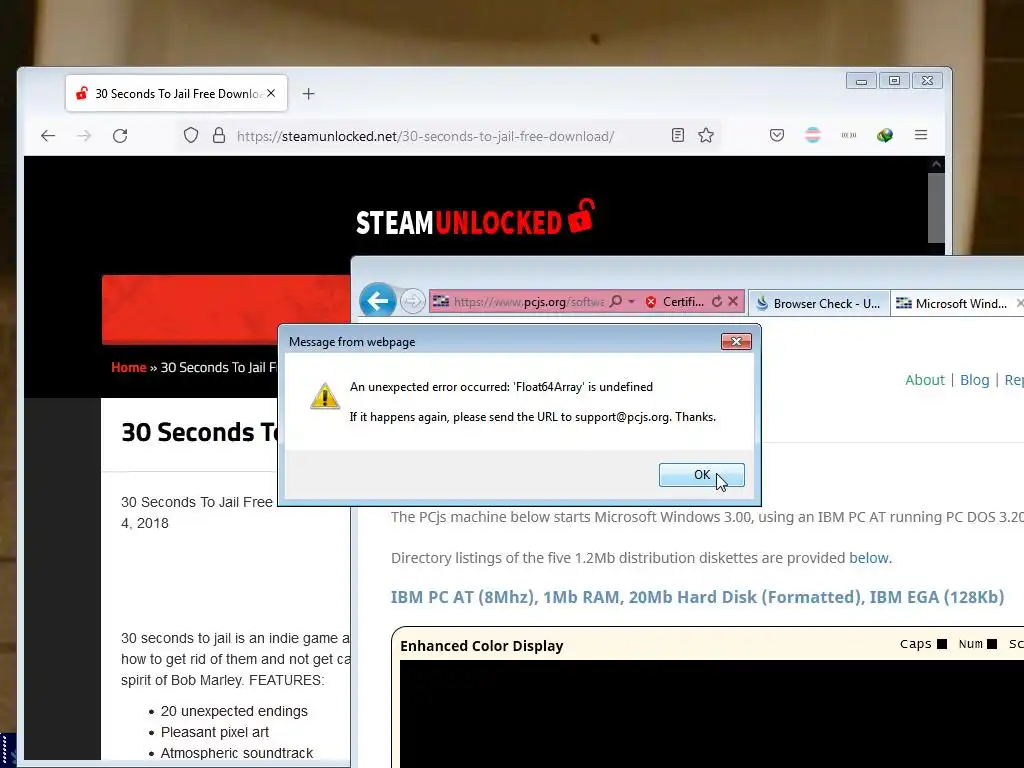Click the pcjs.org favicon in IE address bar
1024x768 pixels.
click(441, 301)
